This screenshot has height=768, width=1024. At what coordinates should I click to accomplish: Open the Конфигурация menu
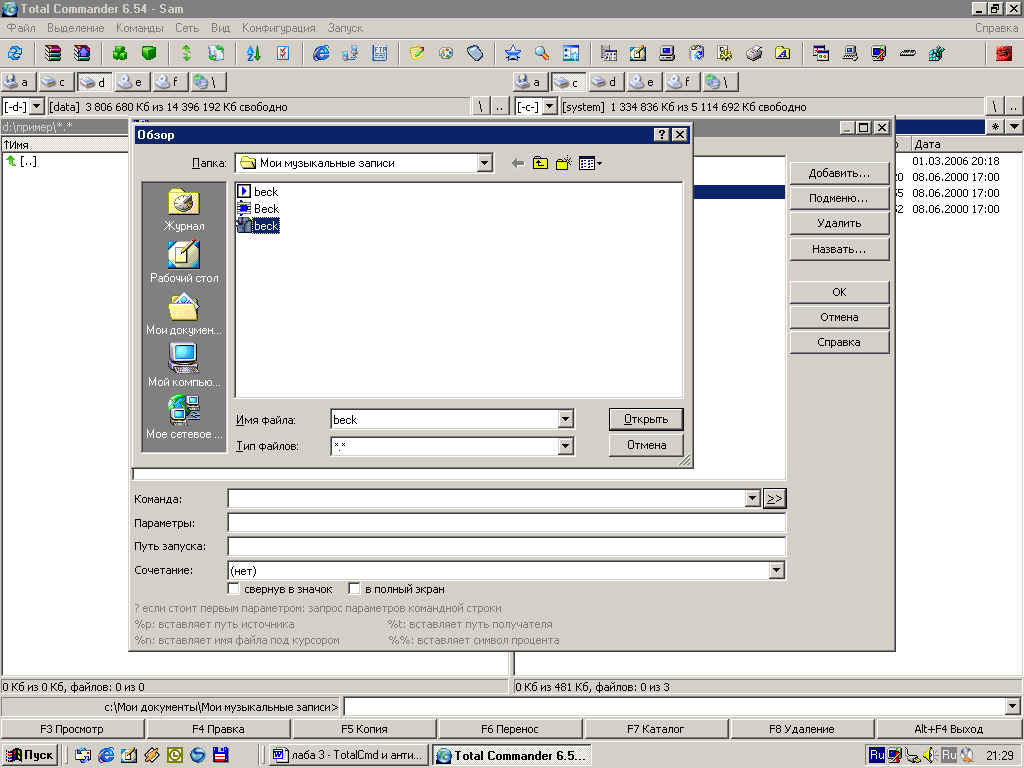pos(278,28)
